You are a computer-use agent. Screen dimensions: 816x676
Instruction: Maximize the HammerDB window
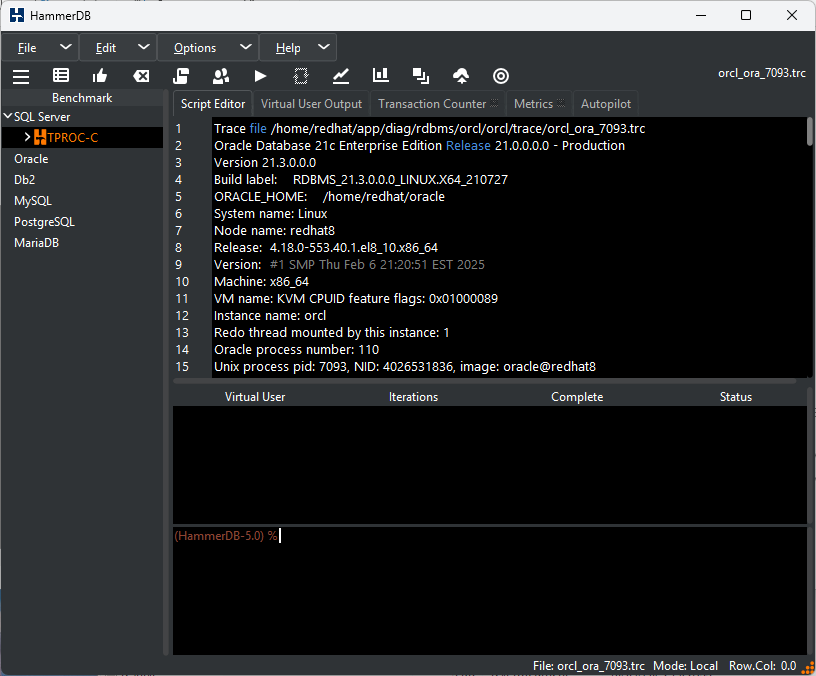pos(746,15)
